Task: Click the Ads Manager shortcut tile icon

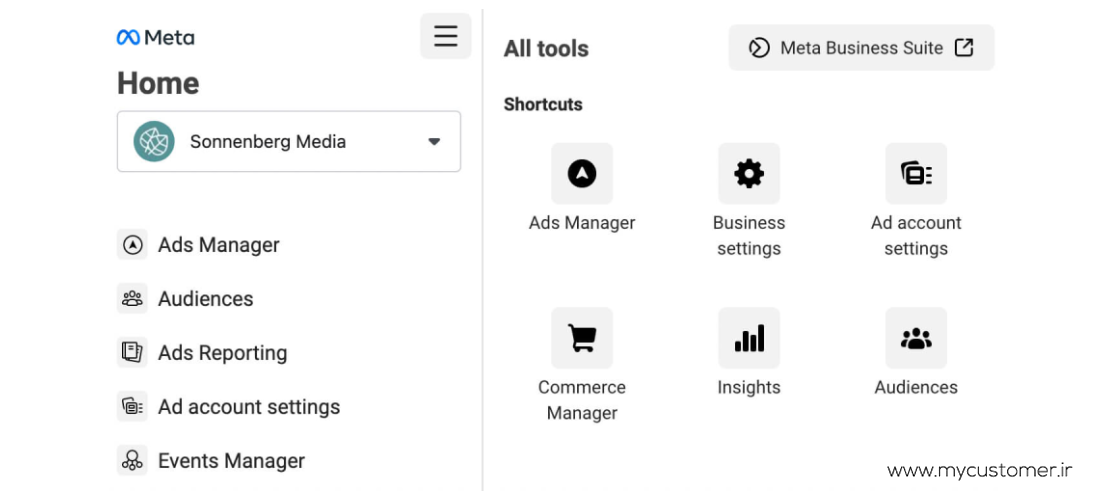Action: coord(582,173)
